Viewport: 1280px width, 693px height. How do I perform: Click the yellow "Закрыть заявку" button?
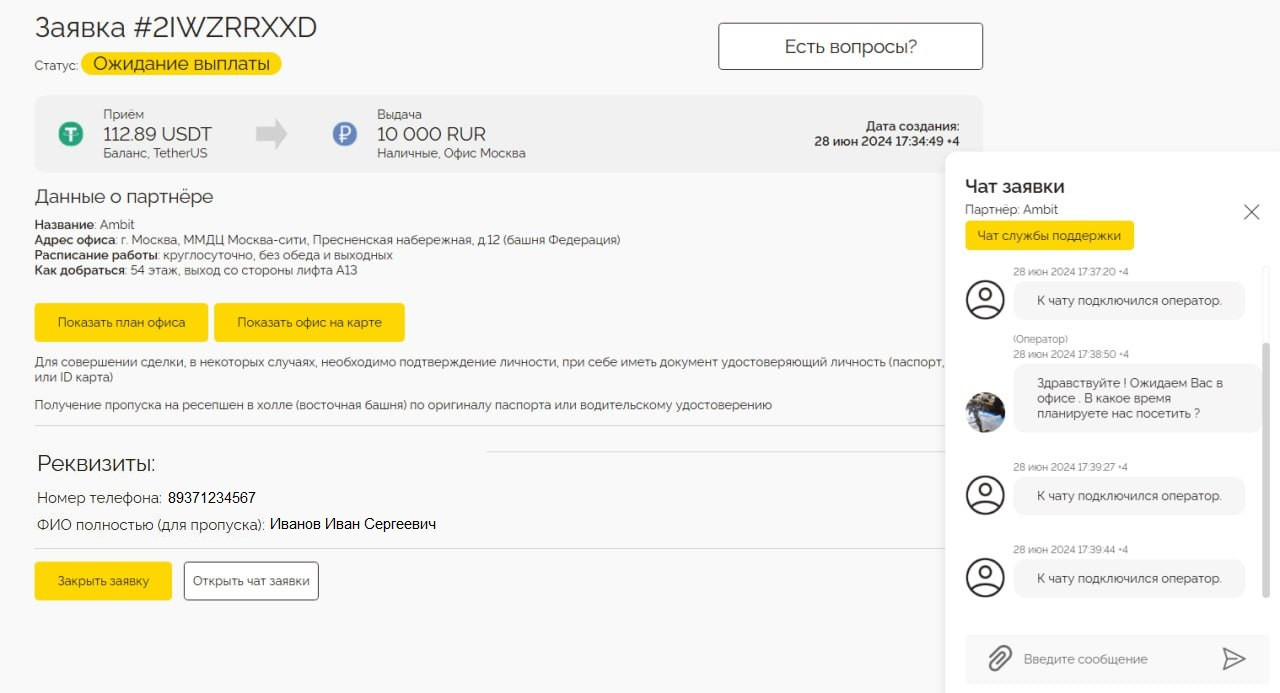tap(103, 581)
